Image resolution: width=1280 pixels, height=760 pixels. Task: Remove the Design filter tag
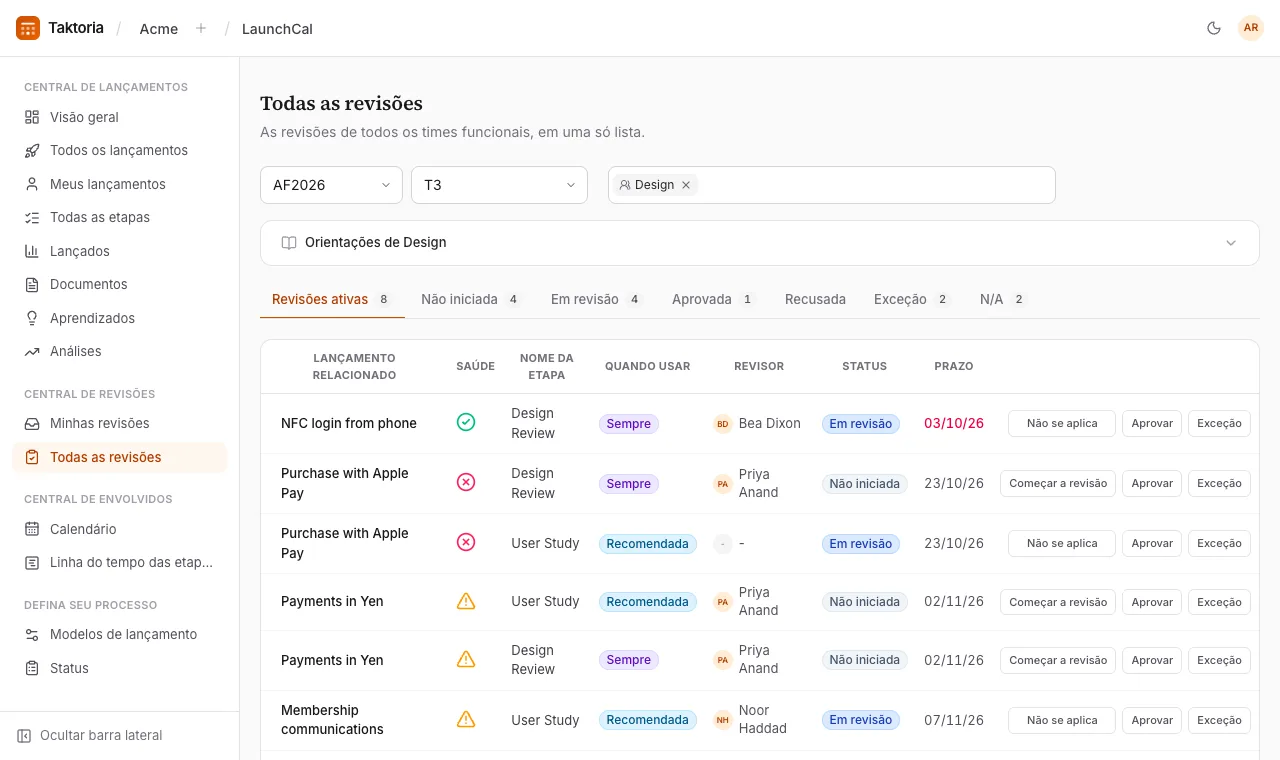686,185
